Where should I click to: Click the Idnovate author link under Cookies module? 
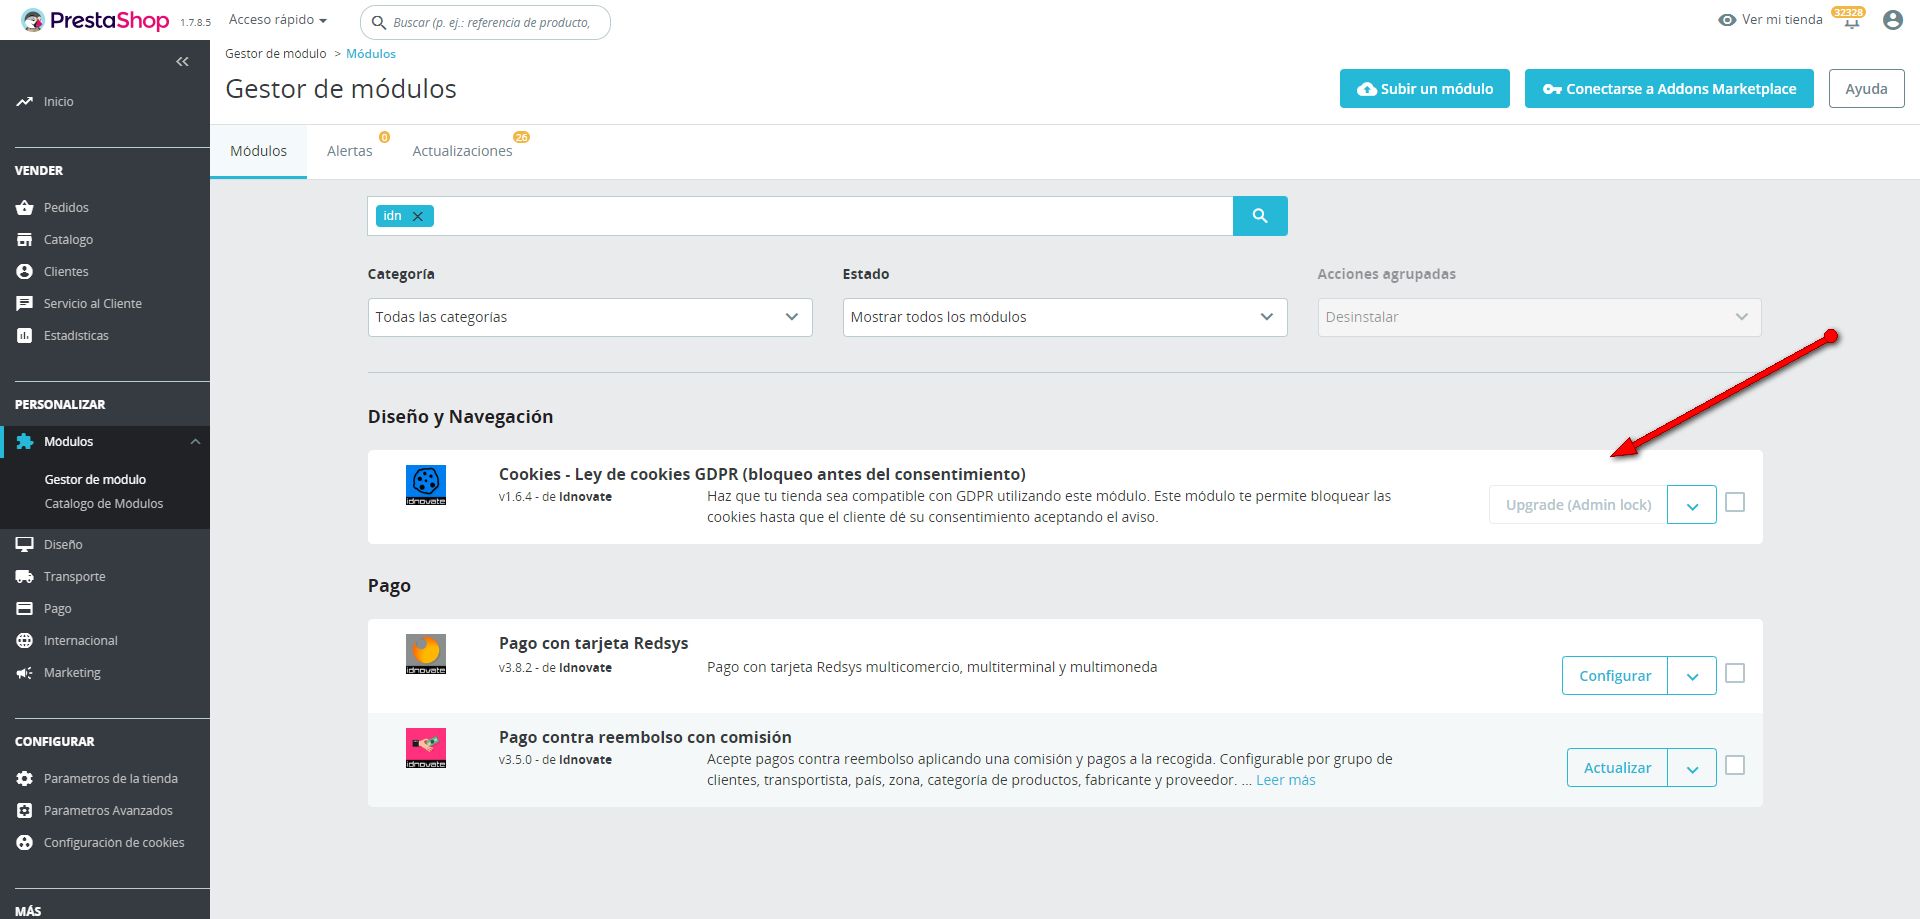(x=585, y=497)
